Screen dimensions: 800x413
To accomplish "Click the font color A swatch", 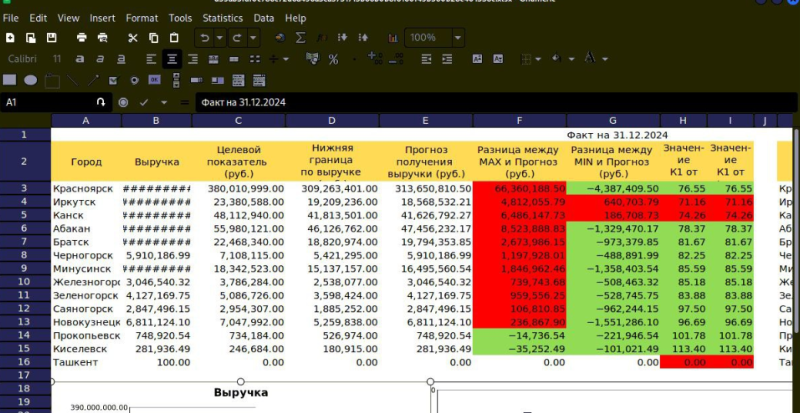I will pos(590,58).
